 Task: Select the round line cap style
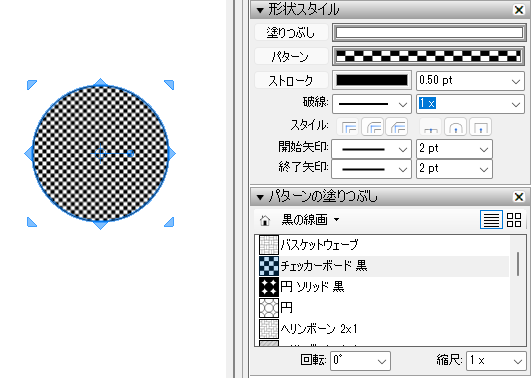pyautogui.click(x=455, y=127)
